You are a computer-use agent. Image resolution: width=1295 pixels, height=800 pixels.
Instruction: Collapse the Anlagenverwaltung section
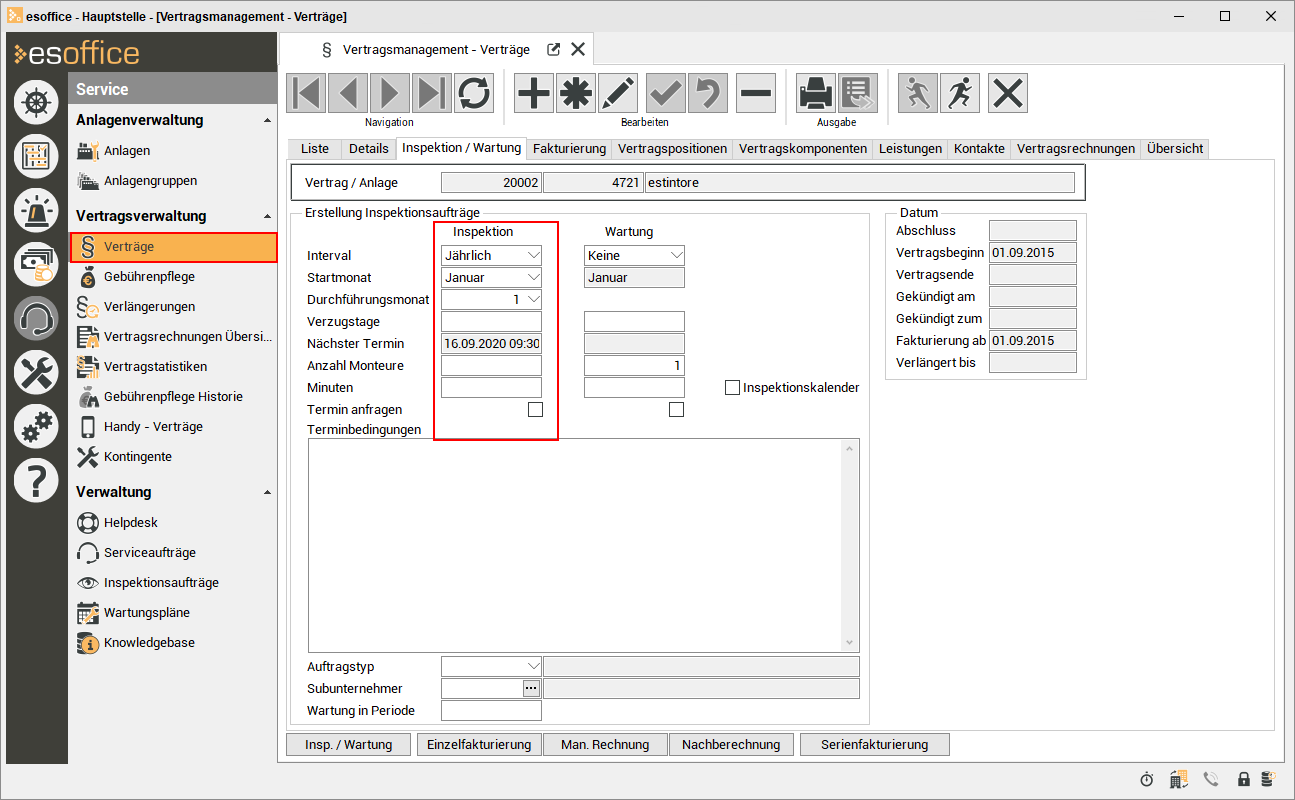coord(266,121)
